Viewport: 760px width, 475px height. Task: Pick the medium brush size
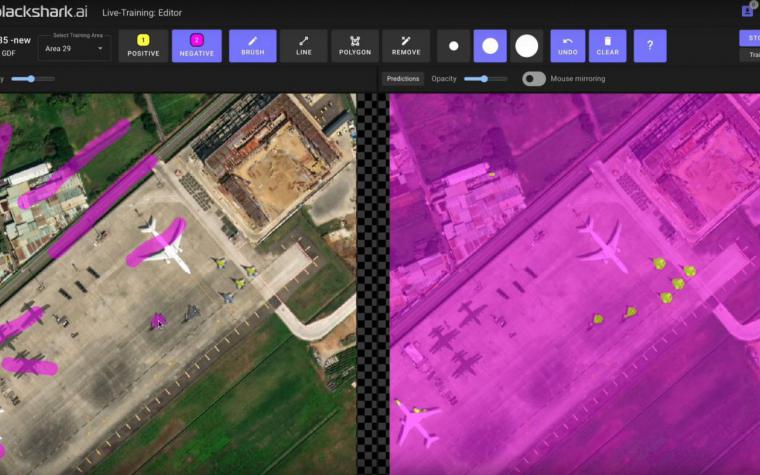click(490, 46)
